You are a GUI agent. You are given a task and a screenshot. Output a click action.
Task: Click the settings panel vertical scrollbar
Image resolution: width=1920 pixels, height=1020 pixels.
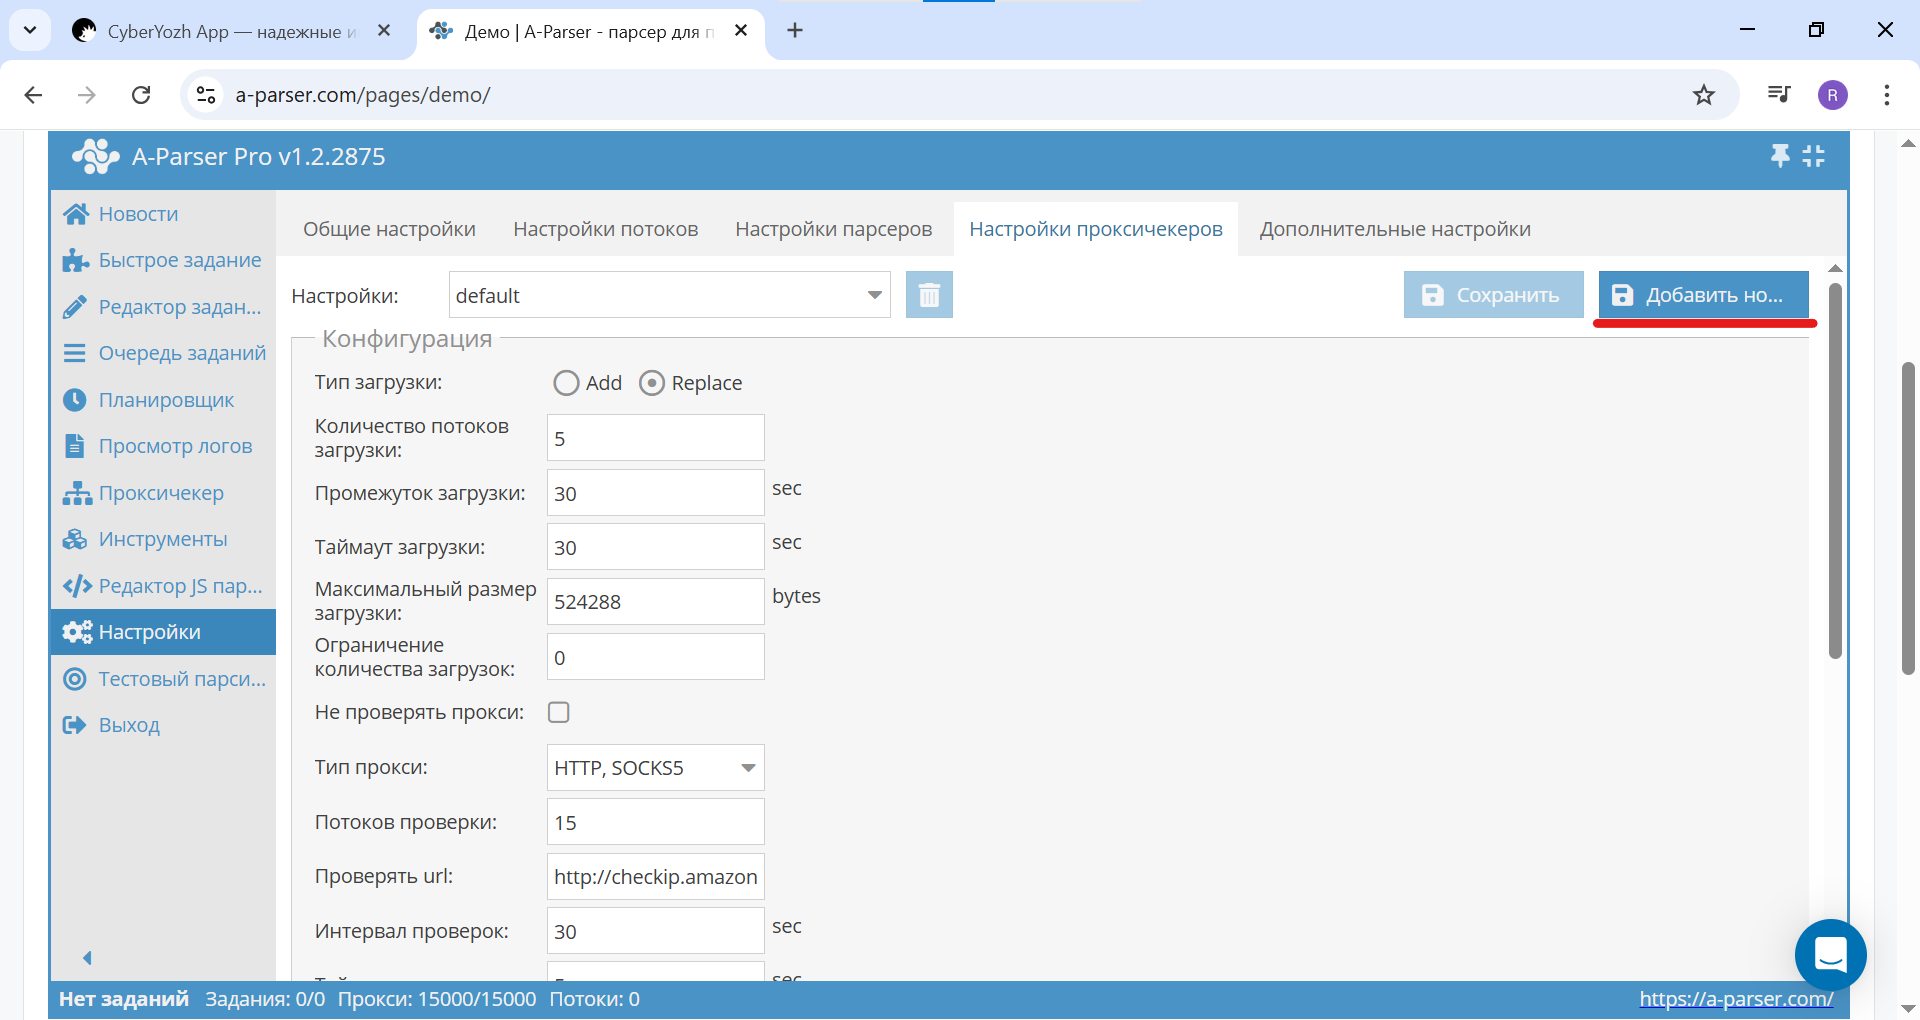click(1834, 470)
